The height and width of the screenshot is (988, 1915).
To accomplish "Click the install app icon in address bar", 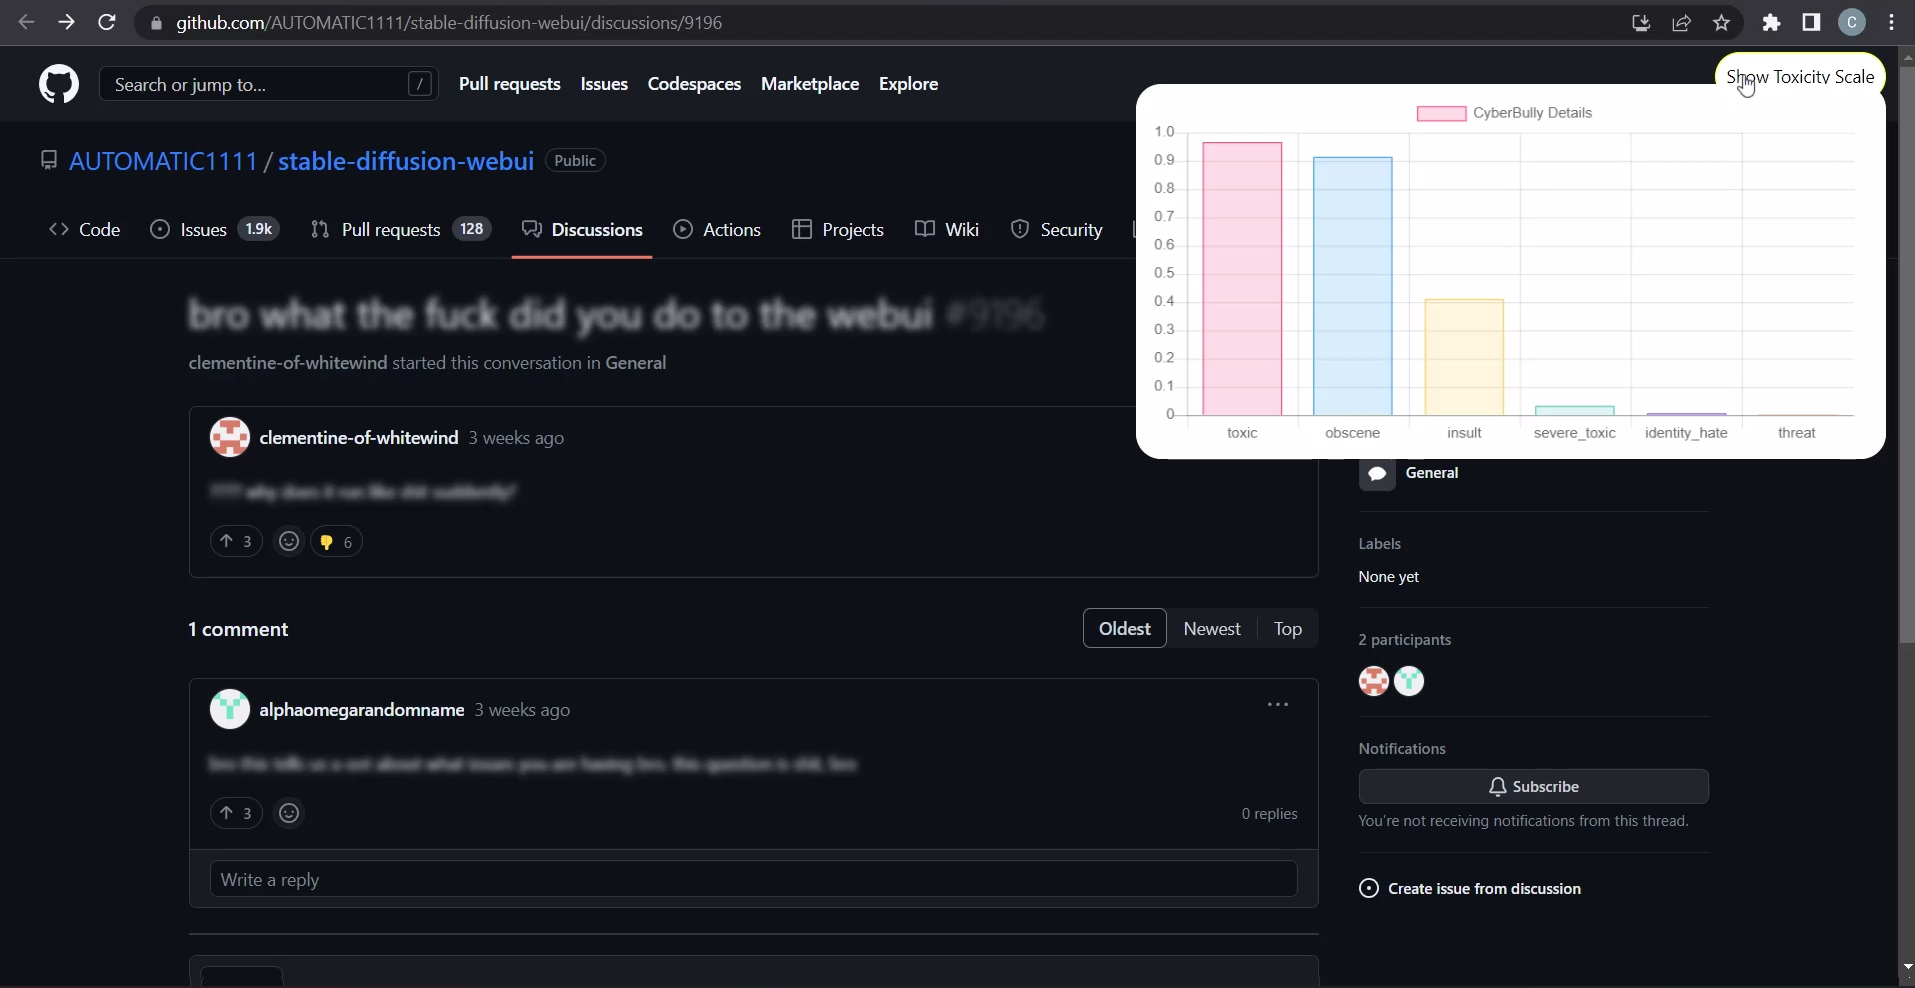I will click(x=1641, y=22).
